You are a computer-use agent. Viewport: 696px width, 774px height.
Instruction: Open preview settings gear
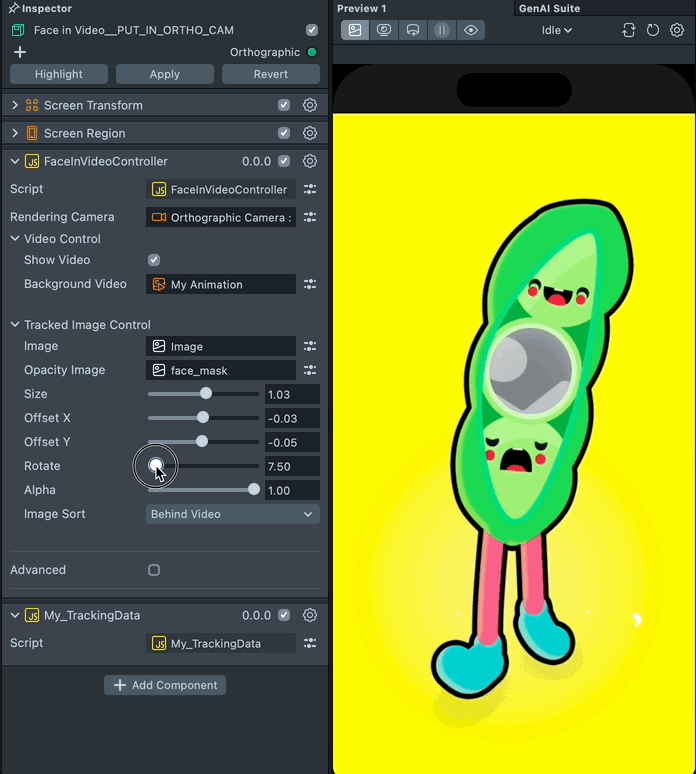tap(677, 30)
